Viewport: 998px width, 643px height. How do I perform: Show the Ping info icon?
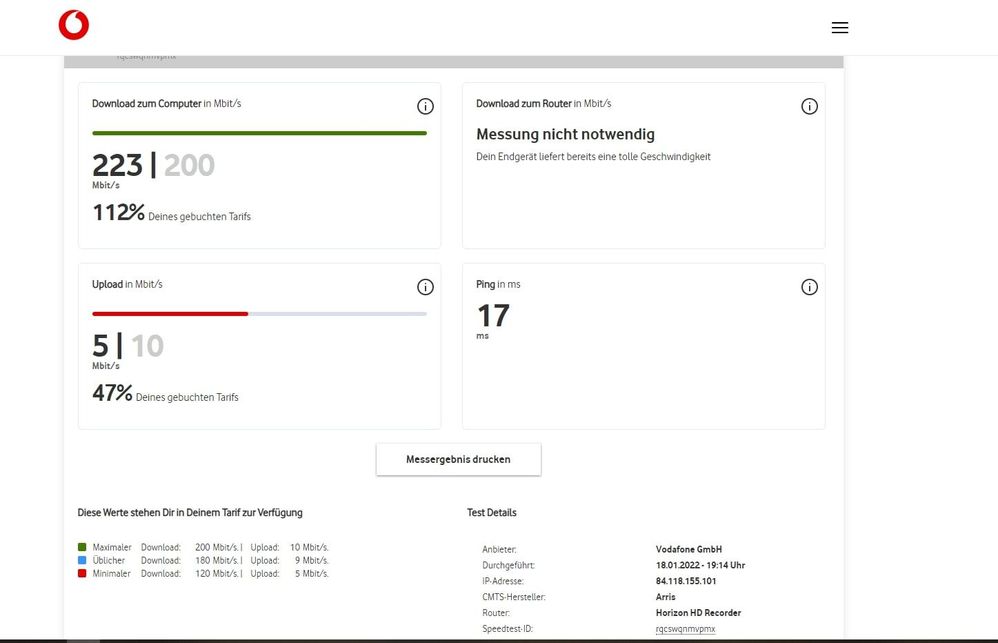click(810, 287)
